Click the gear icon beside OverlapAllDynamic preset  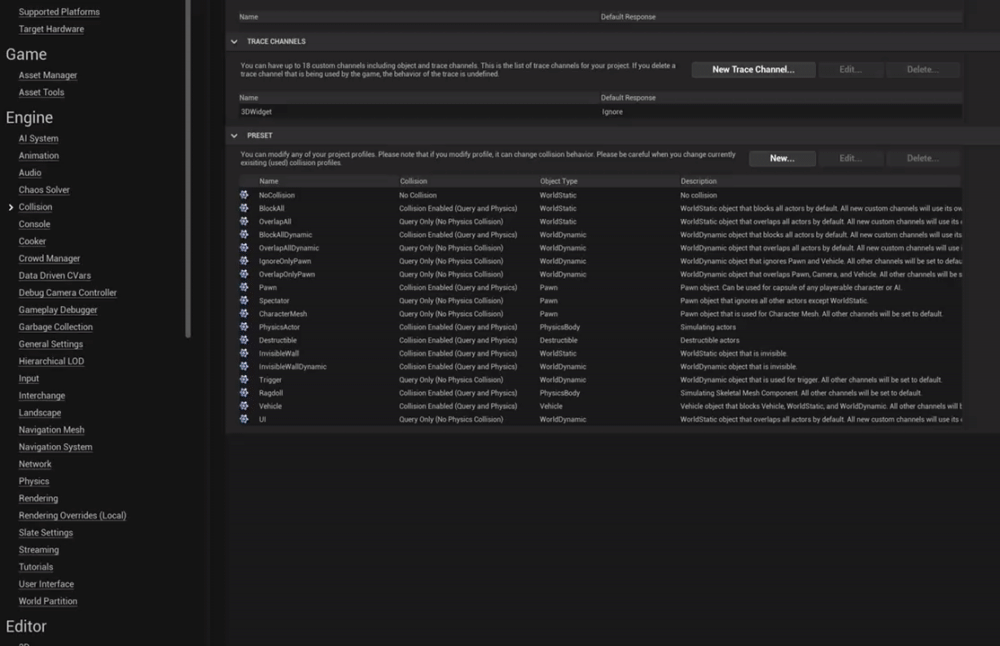coord(244,247)
